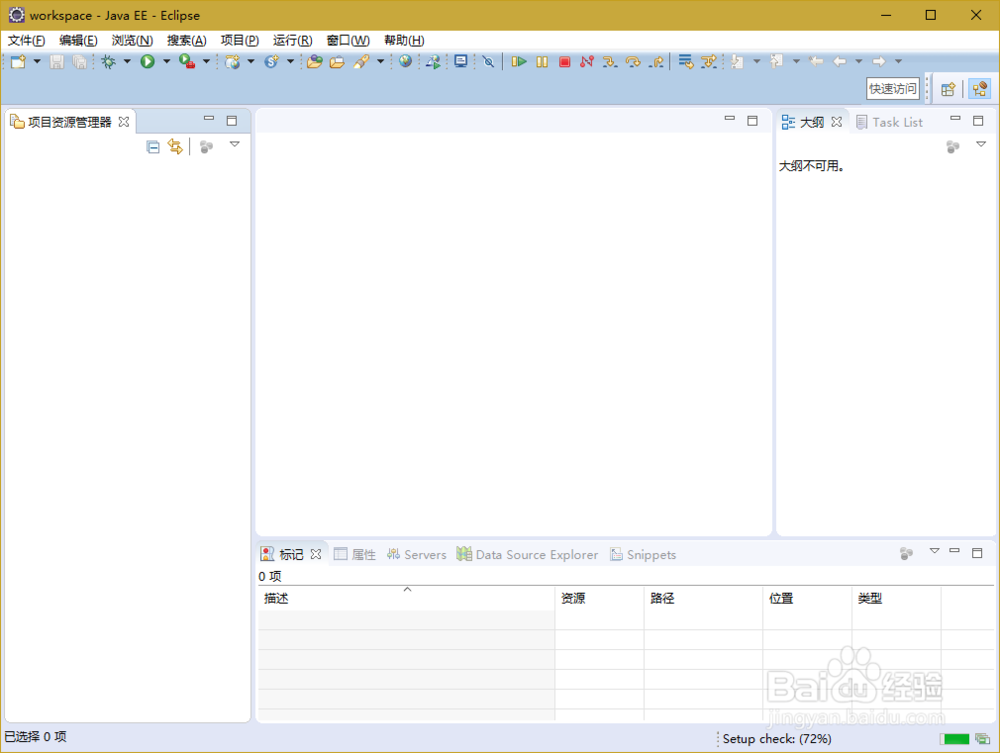Click the 资源 column header
Screen dimensions: 1000x753
click(x=599, y=598)
